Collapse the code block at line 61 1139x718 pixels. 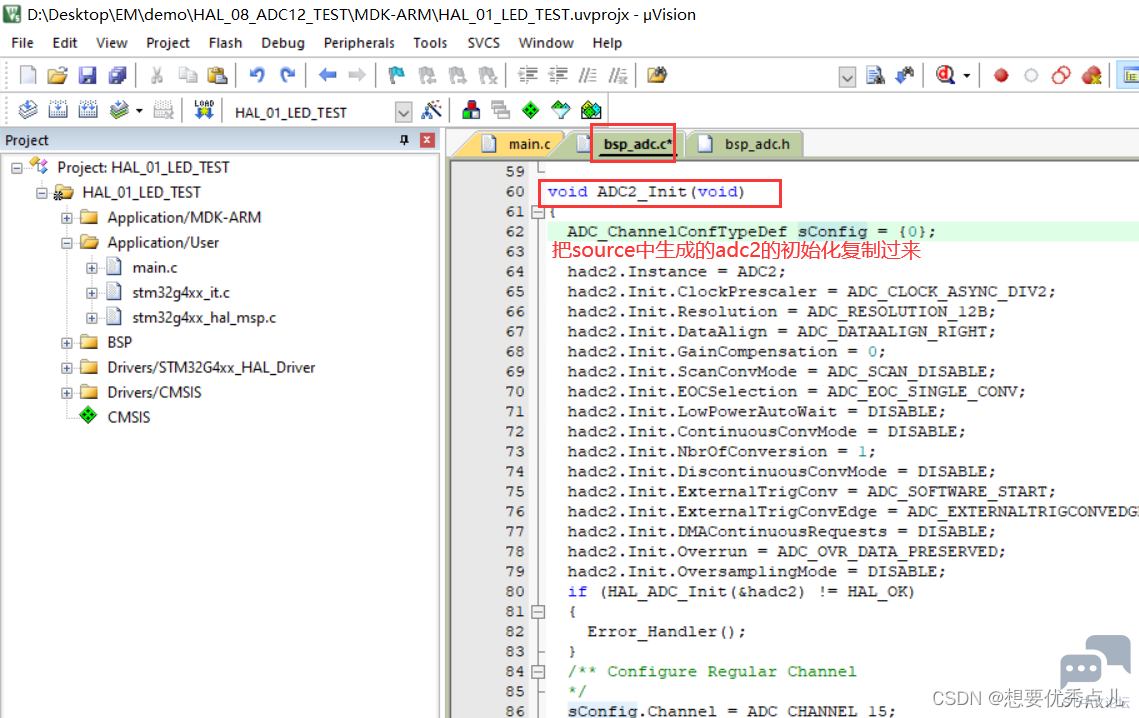click(538, 212)
